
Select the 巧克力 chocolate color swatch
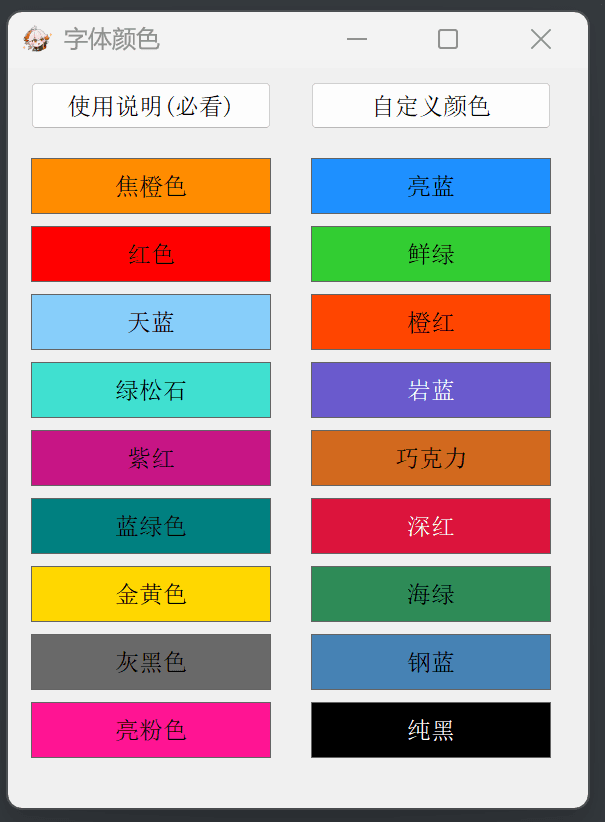click(431, 458)
